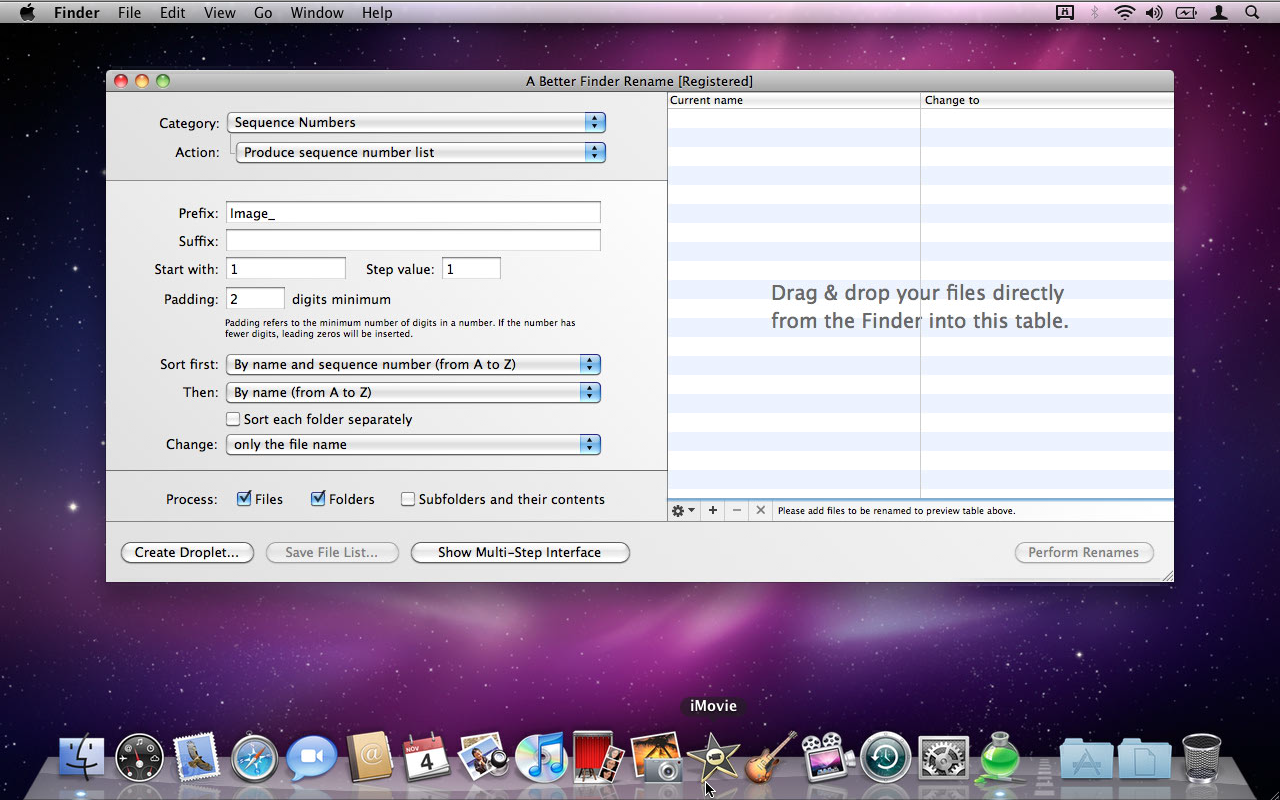Click the Bluetooth menu bar icon

point(1095,13)
